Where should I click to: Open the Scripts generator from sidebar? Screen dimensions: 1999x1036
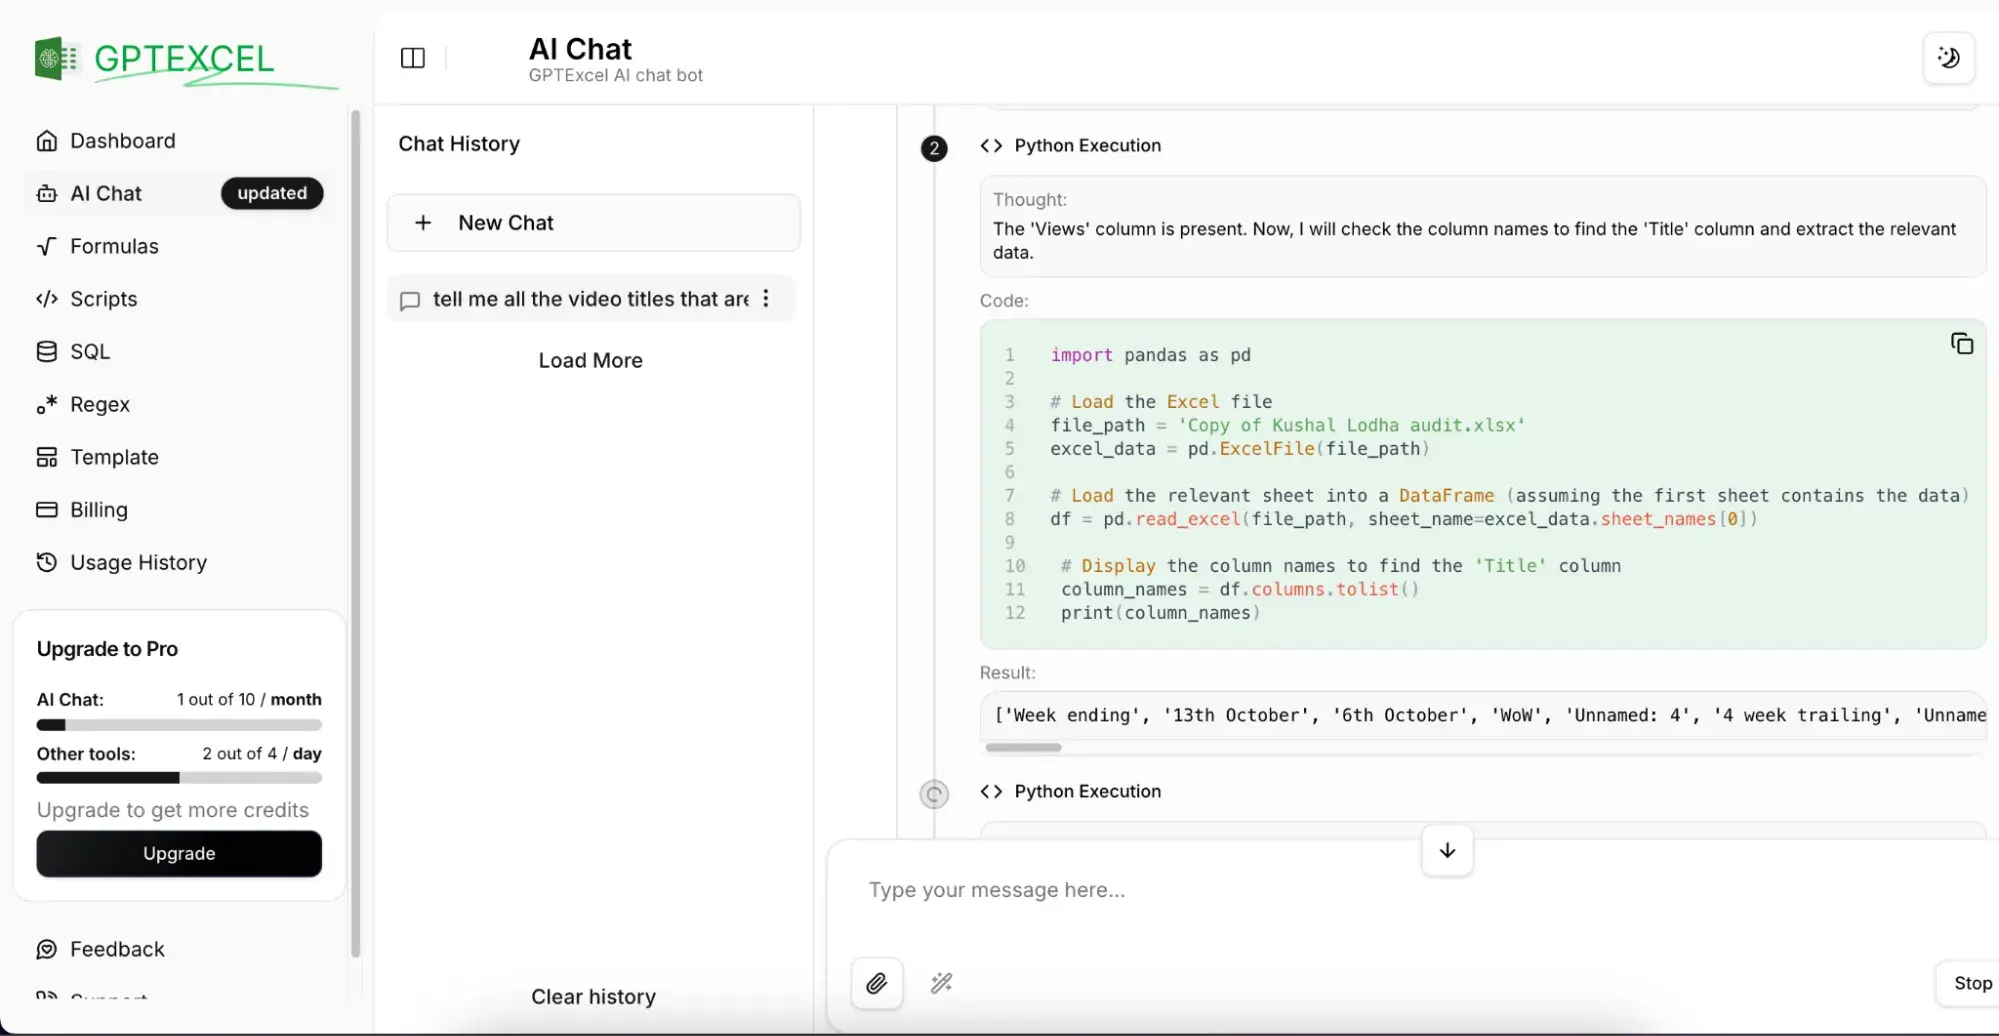pyautogui.click(x=104, y=298)
